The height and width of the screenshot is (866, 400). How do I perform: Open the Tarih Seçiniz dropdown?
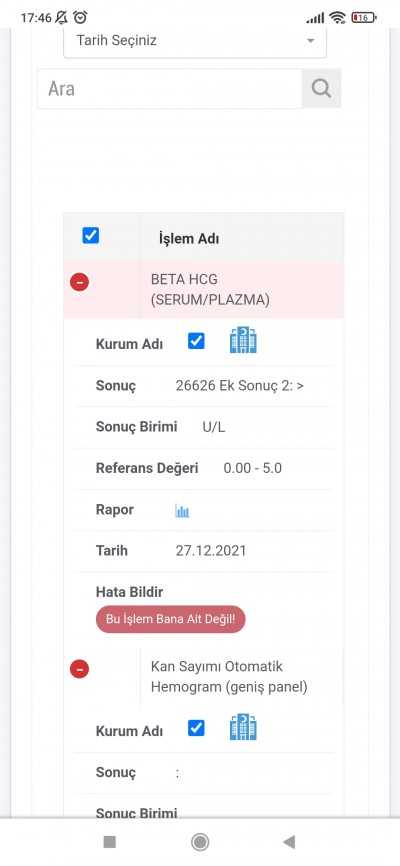pyautogui.click(x=195, y=41)
